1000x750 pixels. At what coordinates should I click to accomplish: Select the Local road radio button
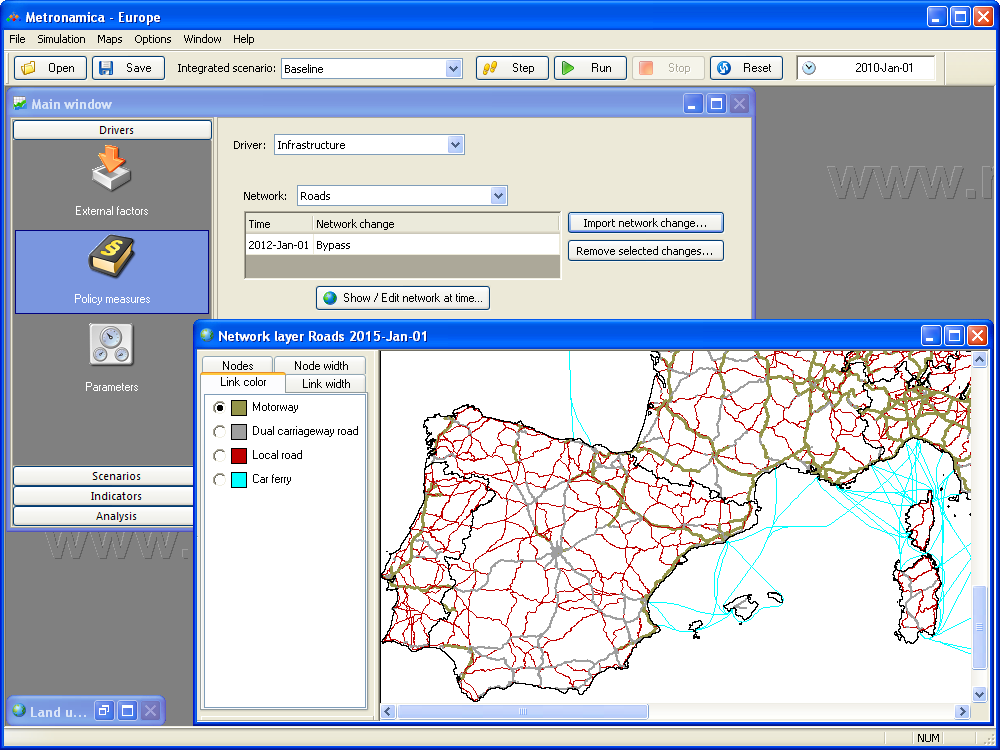point(219,455)
